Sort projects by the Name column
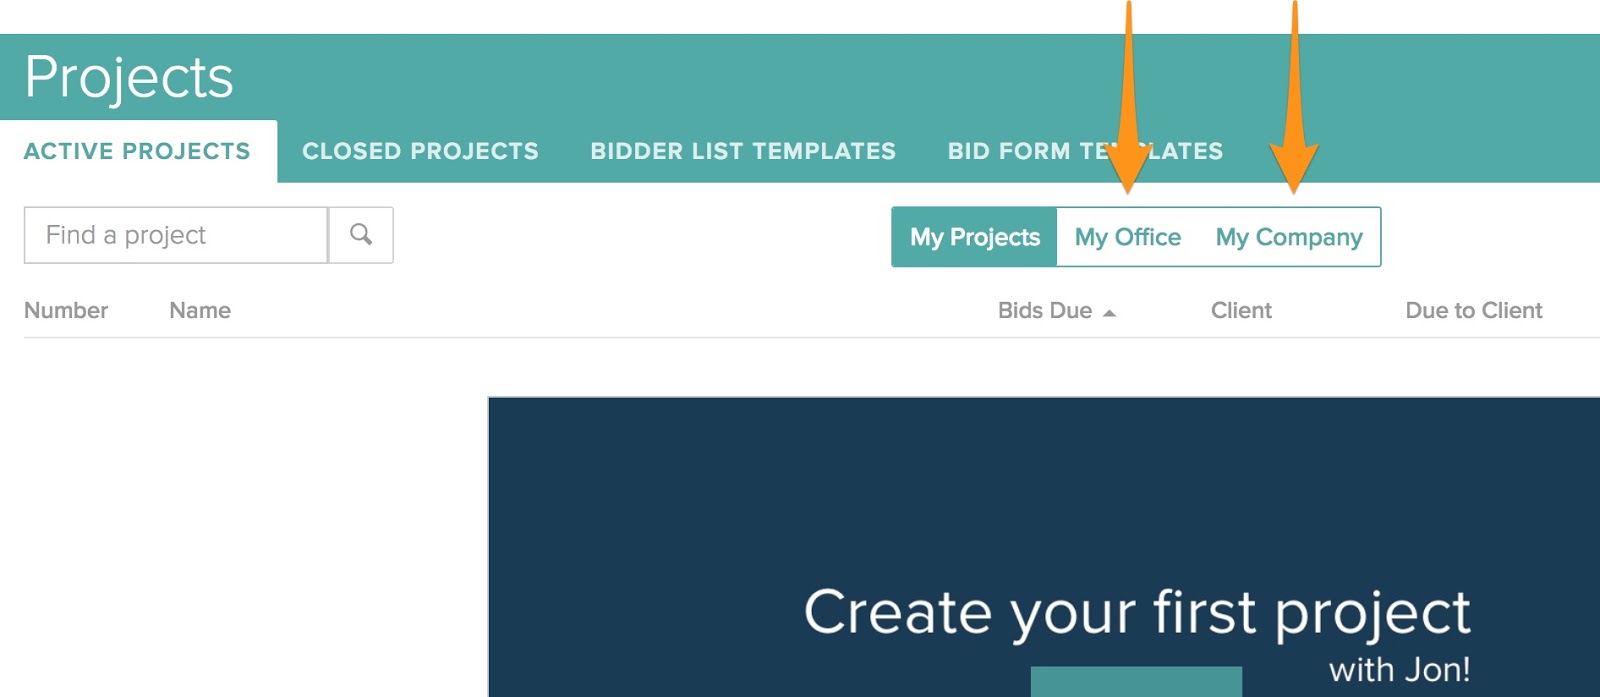The width and height of the screenshot is (1600, 697). [200, 310]
